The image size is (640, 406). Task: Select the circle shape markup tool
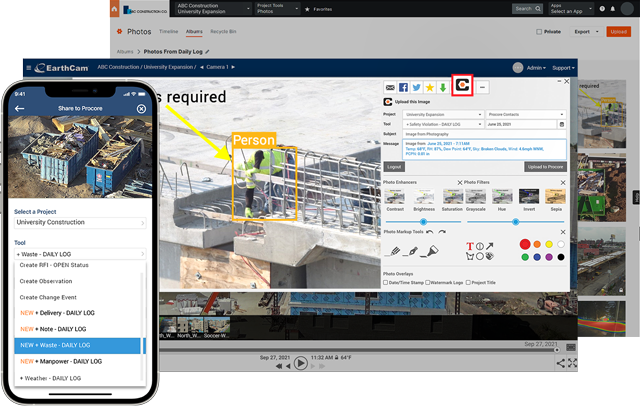click(x=480, y=256)
